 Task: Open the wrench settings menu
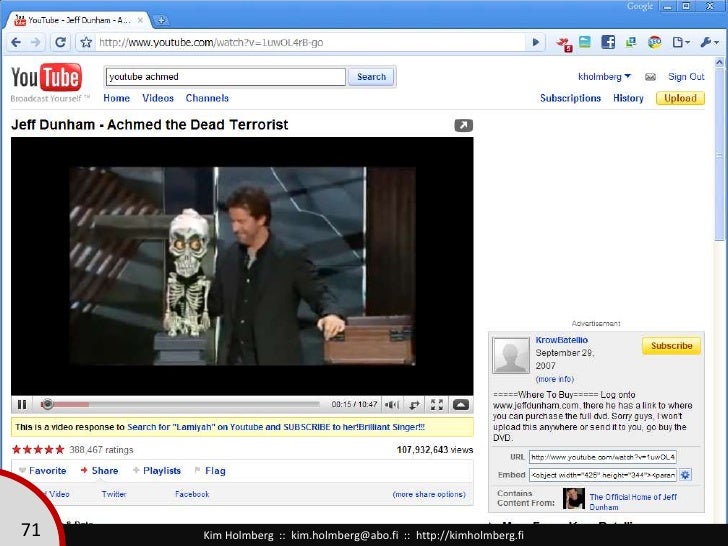coord(709,43)
